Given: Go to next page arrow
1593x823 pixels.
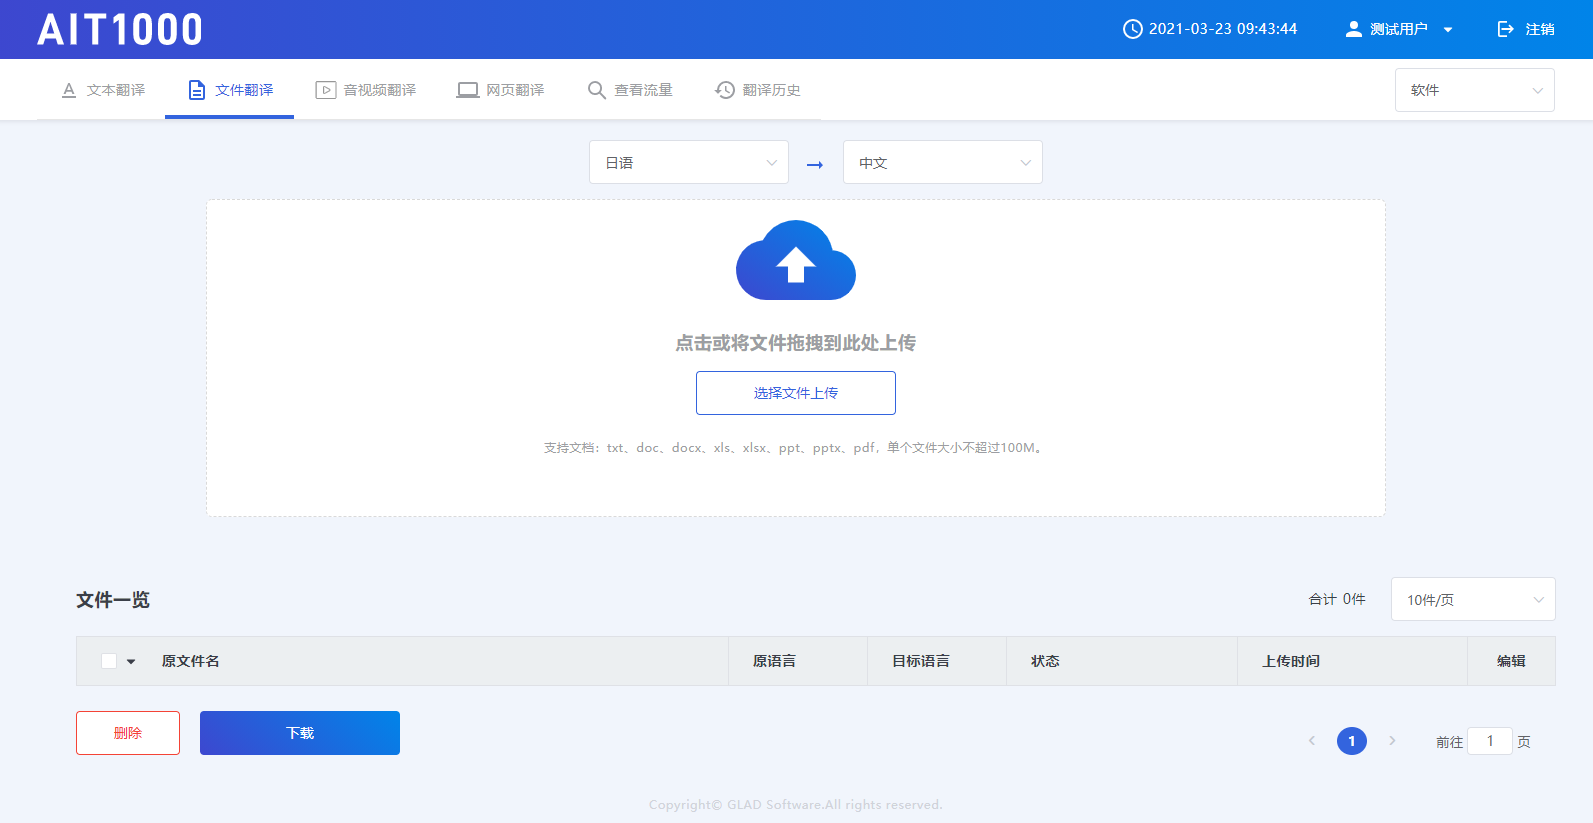Looking at the screenshot, I should (1392, 741).
